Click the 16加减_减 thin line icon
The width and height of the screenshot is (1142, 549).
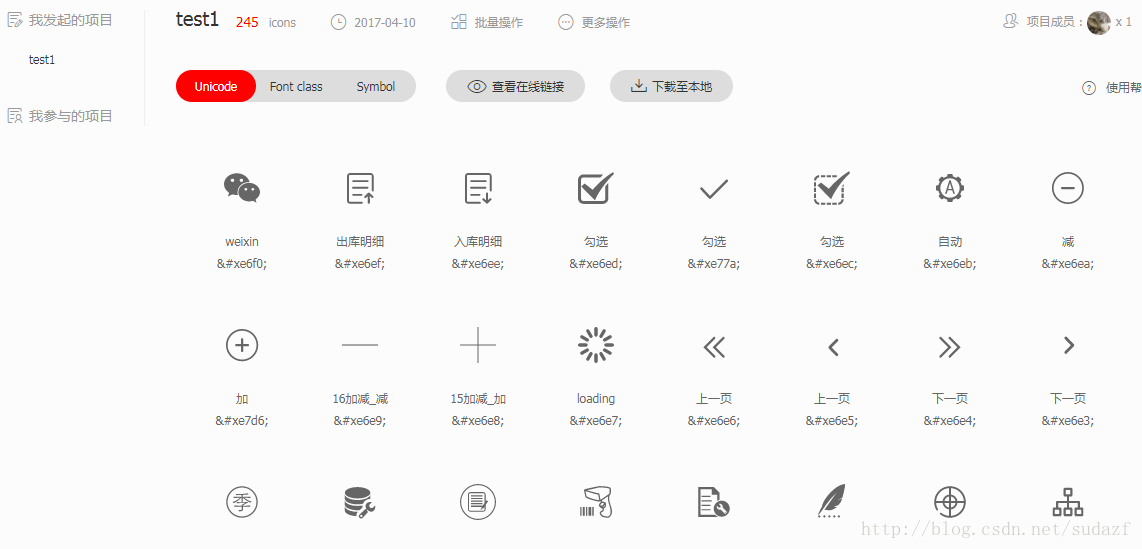[x=360, y=345]
